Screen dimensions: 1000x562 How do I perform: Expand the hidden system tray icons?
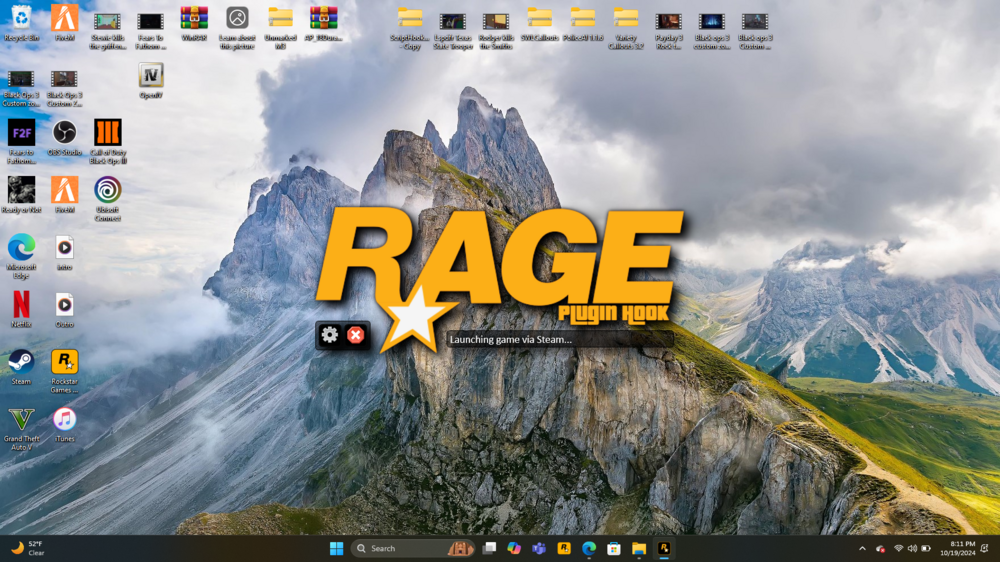coord(862,549)
